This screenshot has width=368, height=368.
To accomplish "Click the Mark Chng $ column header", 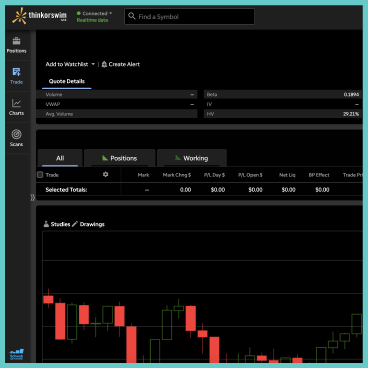I will click(177, 175).
